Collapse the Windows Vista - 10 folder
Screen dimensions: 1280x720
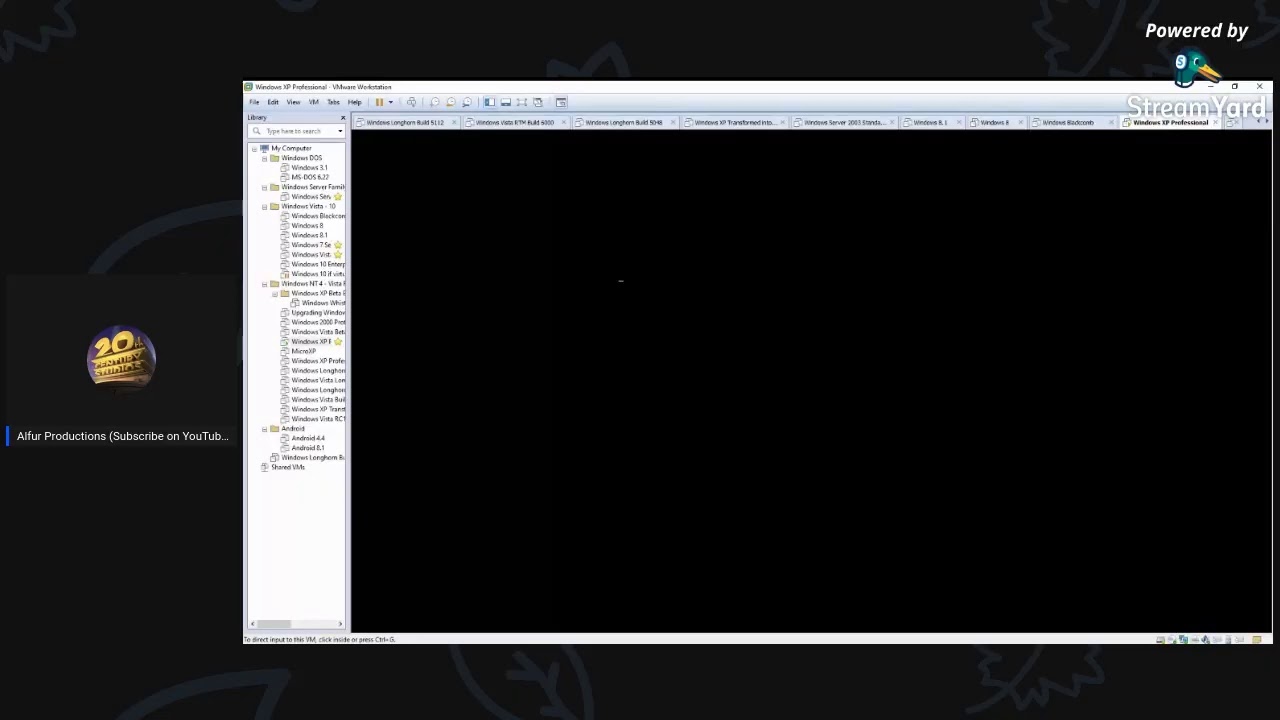click(264, 206)
